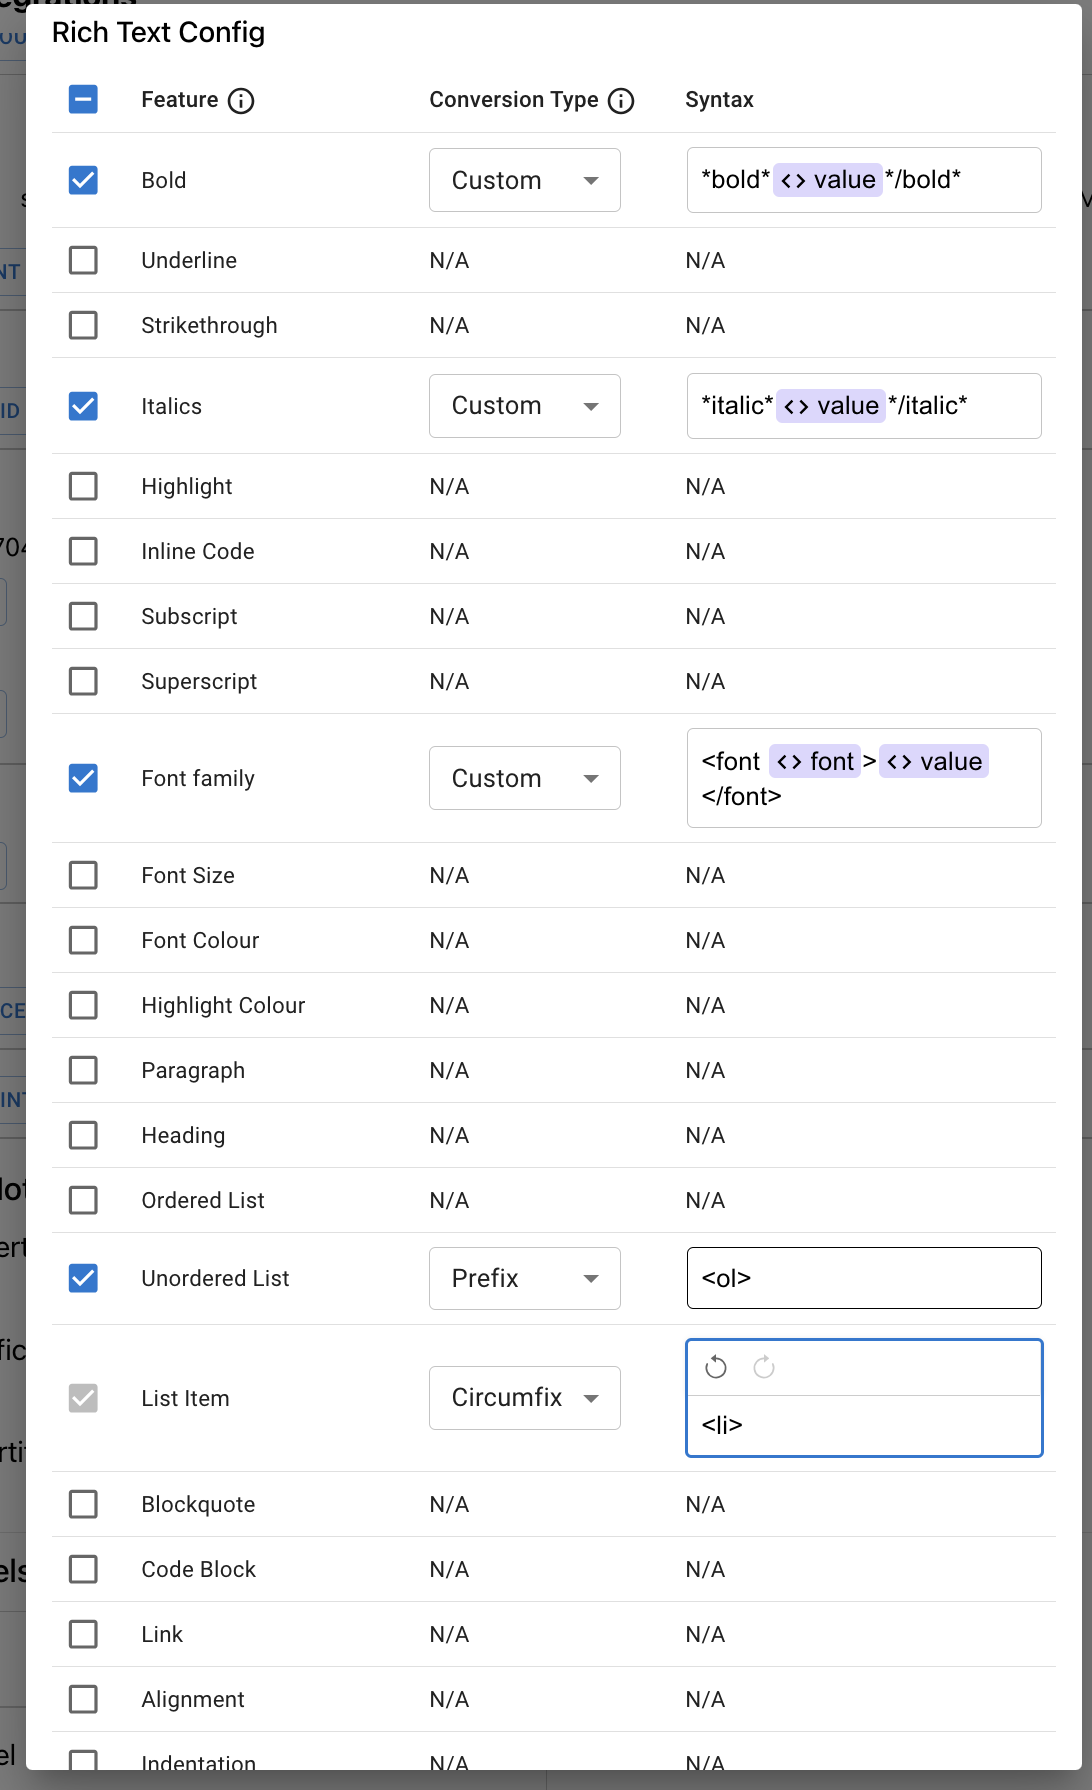
Task: Check the Heading feature checkbox
Action: [83, 1135]
